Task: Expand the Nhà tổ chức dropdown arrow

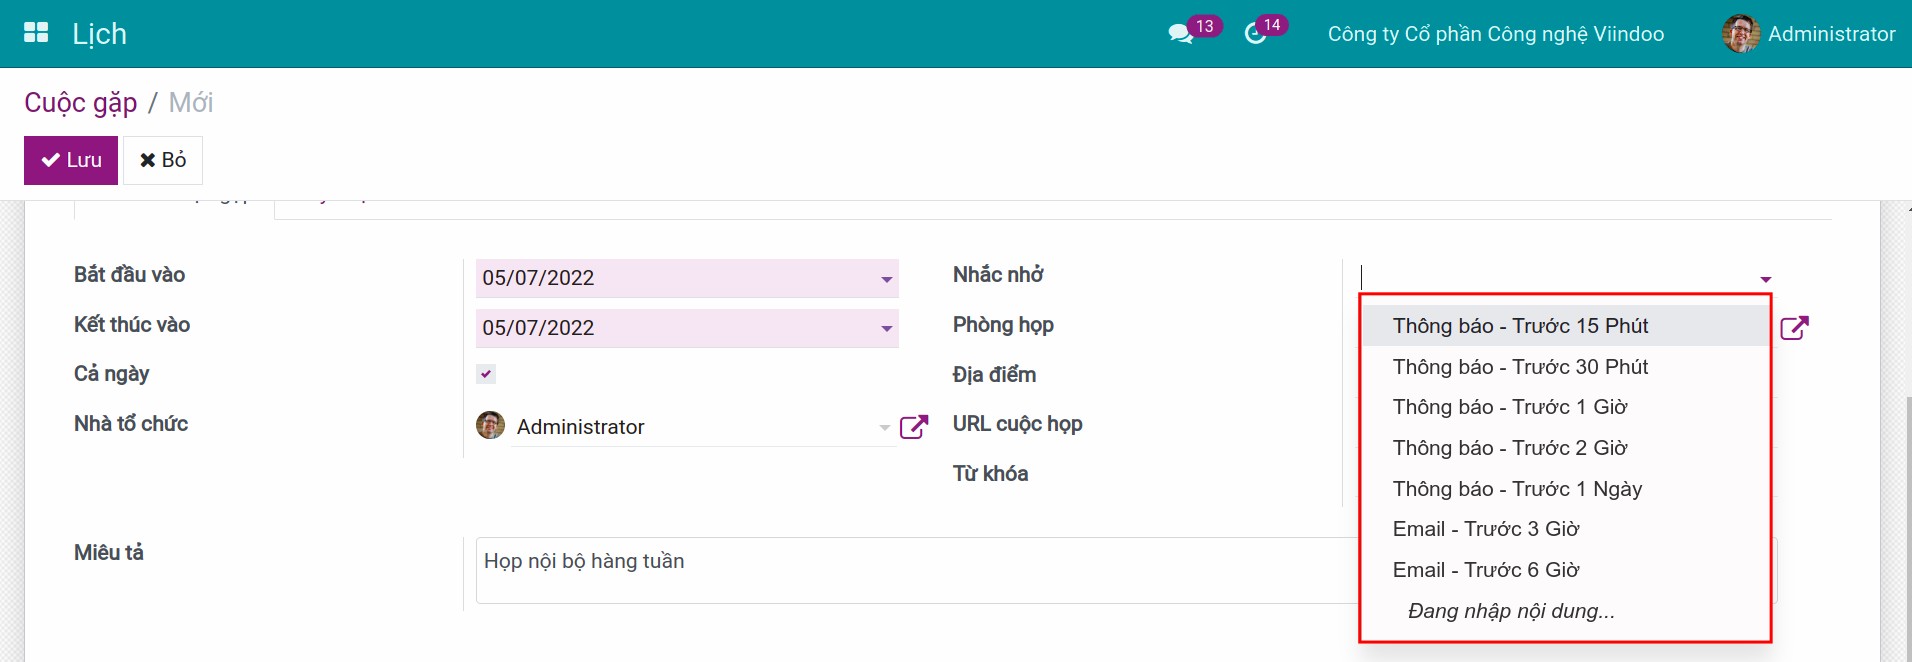Action: point(885,428)
